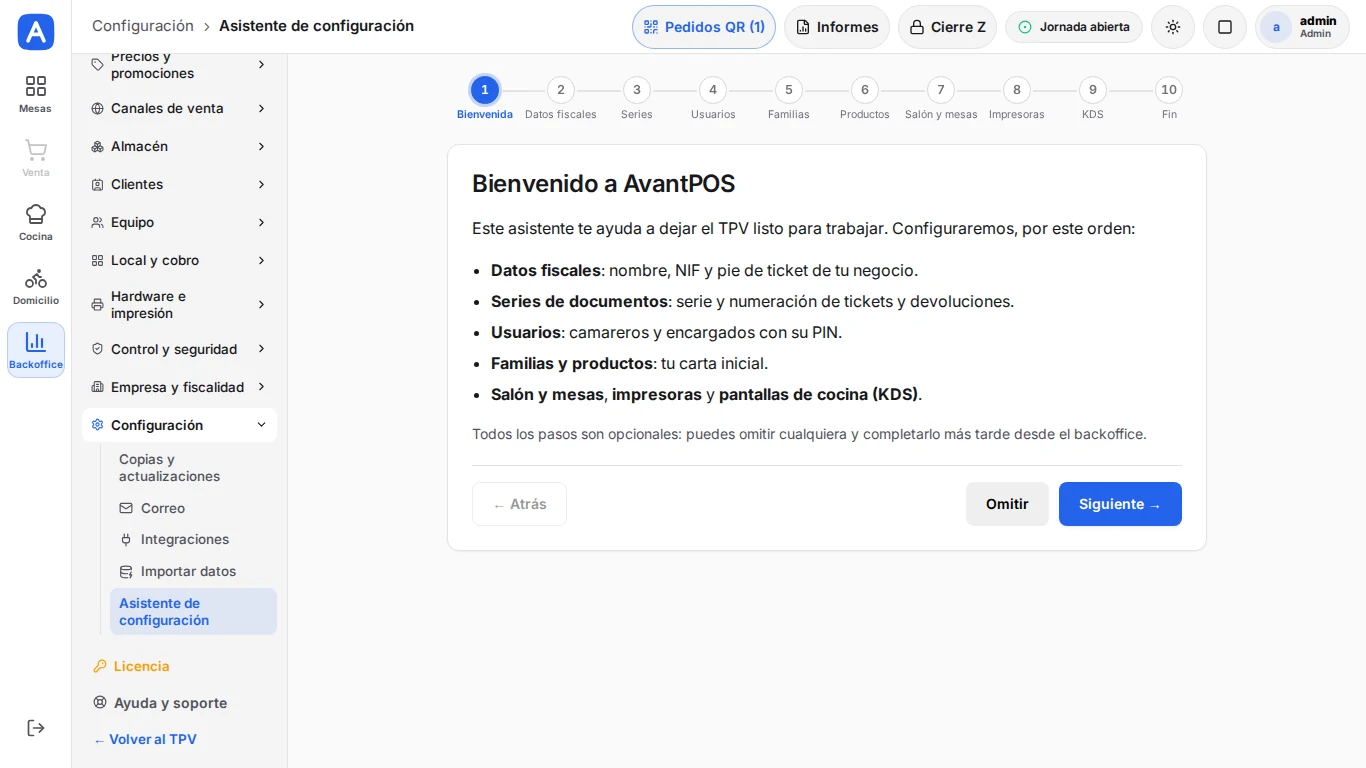Viewport: 1366px width, 768px height.
Task: Click the Siguiente button
Action: point(1120,504)
